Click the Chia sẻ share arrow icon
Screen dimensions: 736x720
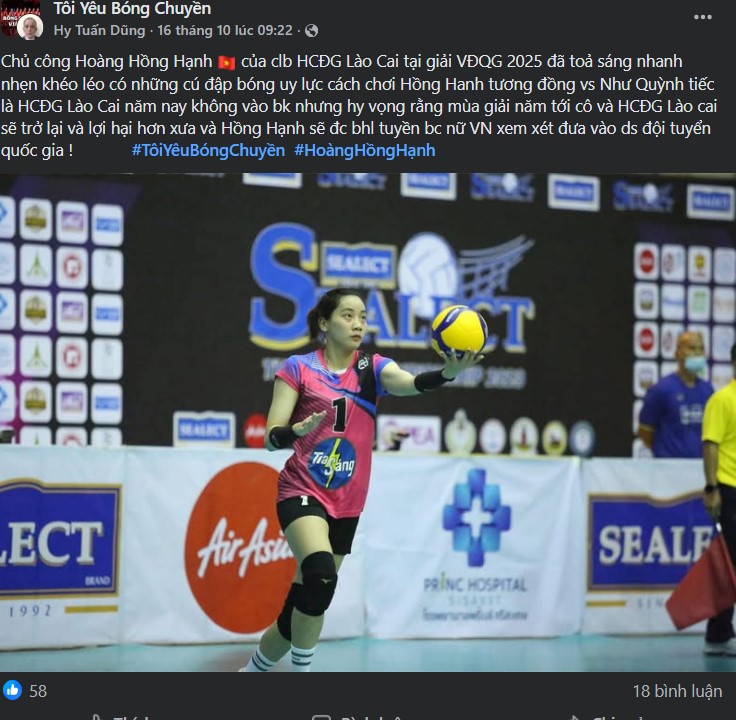coord(573,718)
